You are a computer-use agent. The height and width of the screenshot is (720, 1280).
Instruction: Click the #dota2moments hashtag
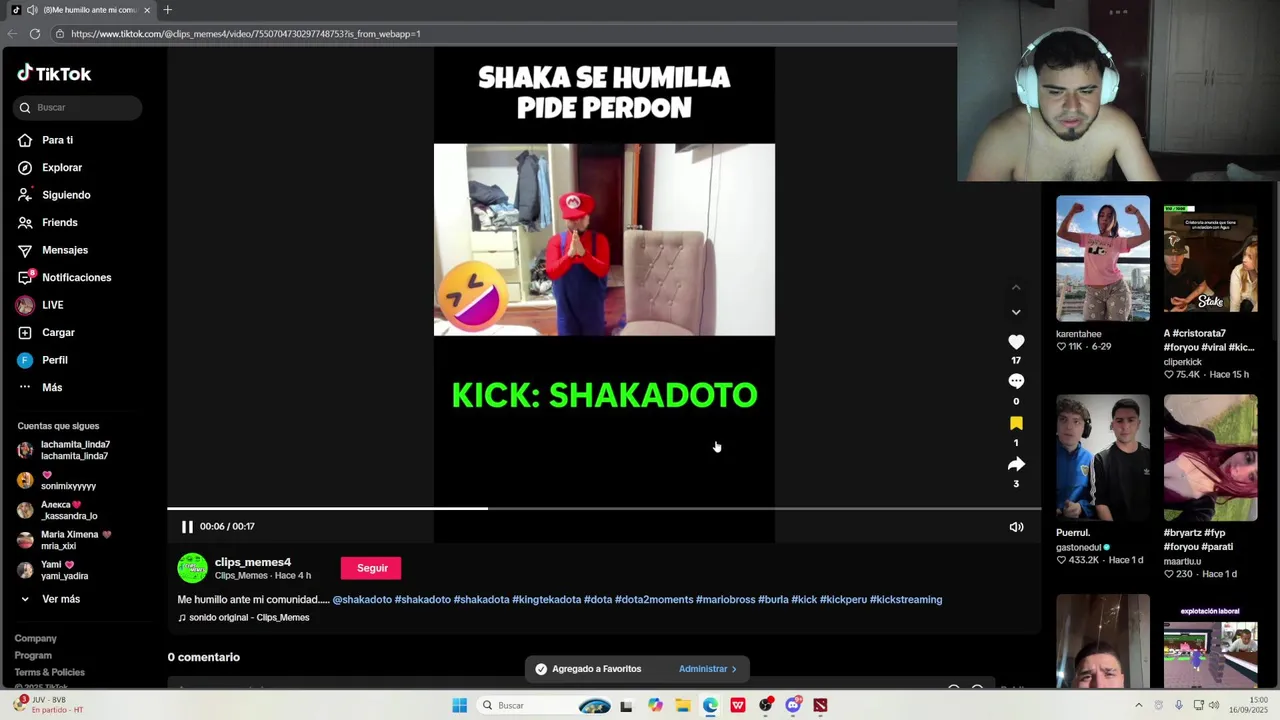[x=654, y=600]
